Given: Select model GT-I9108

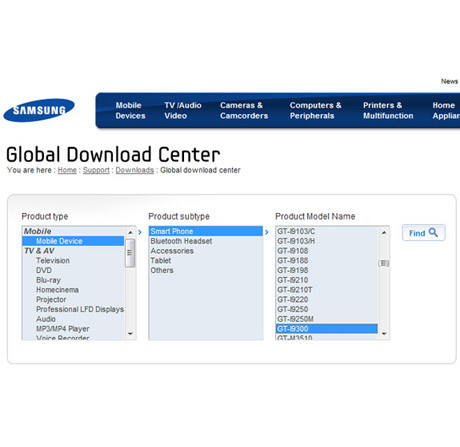Looking at the screenshot, I should (327, 251).
